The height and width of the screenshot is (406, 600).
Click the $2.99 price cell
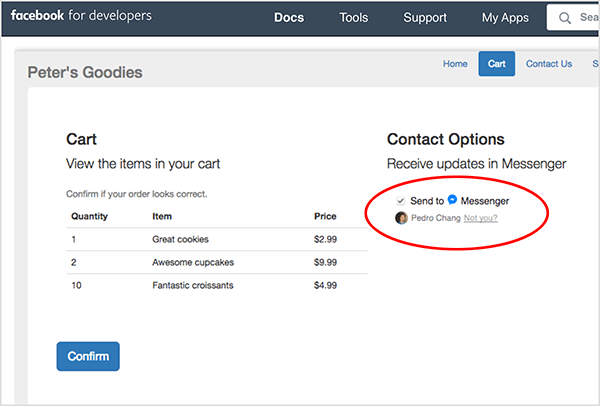(325, 239)
